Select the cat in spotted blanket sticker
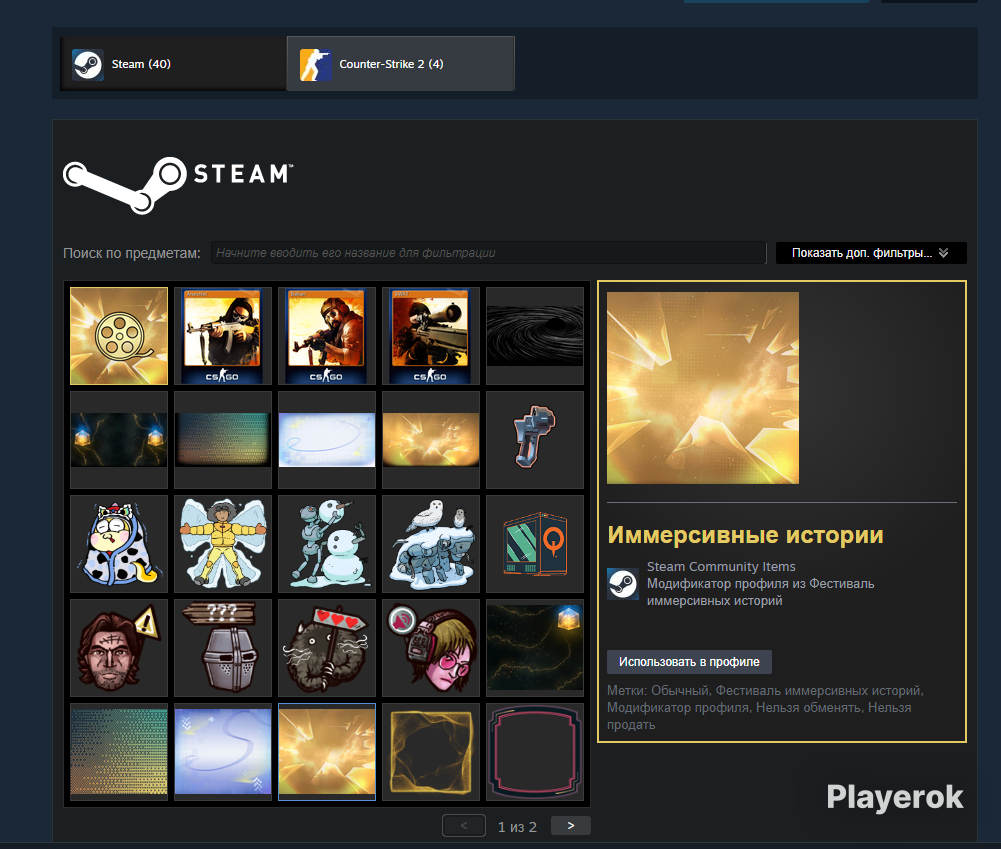 click(x=119, y=544)
